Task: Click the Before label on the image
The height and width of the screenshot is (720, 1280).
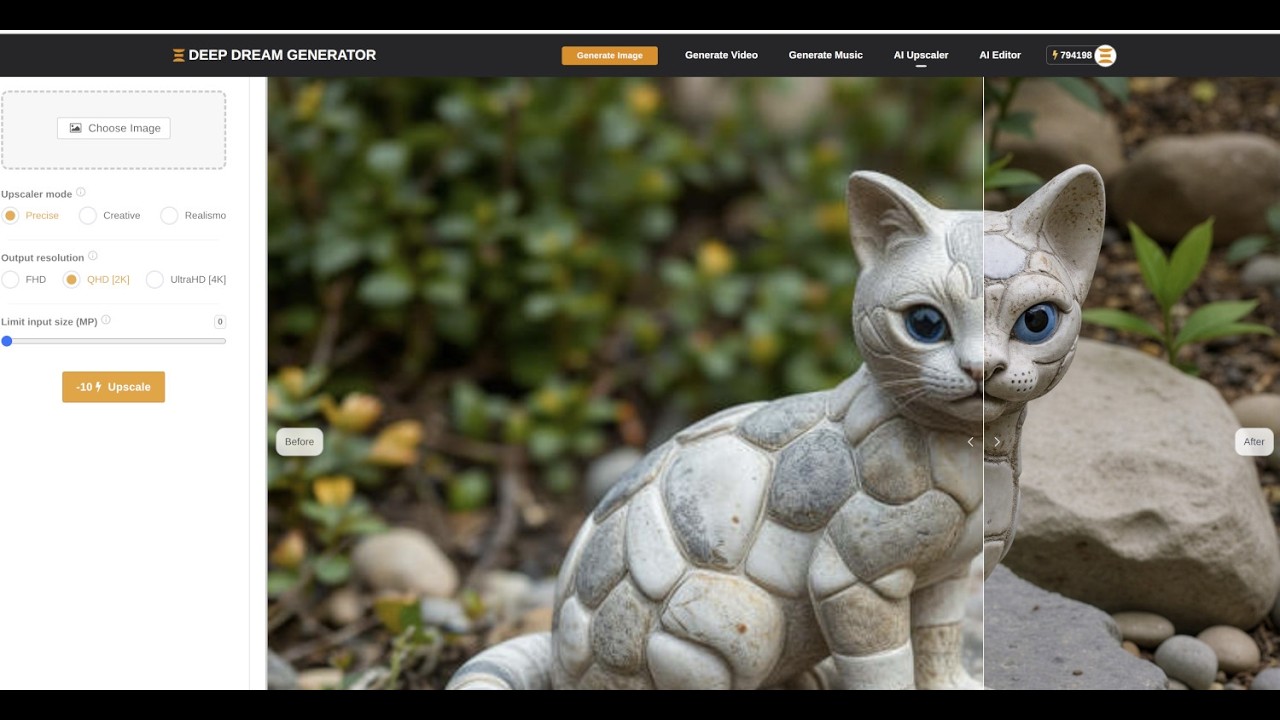Action: 299,441
